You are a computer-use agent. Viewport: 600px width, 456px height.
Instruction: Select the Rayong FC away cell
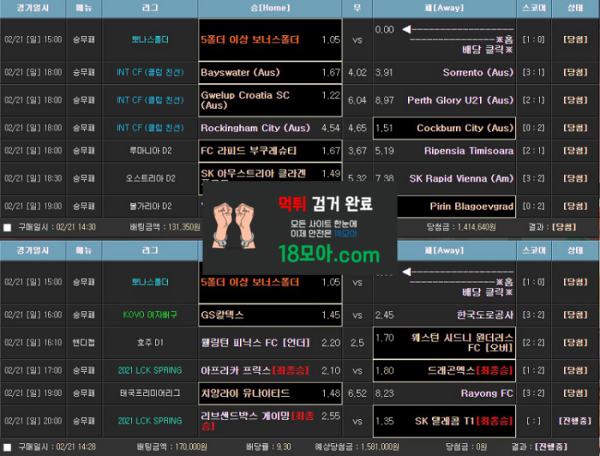443,393
